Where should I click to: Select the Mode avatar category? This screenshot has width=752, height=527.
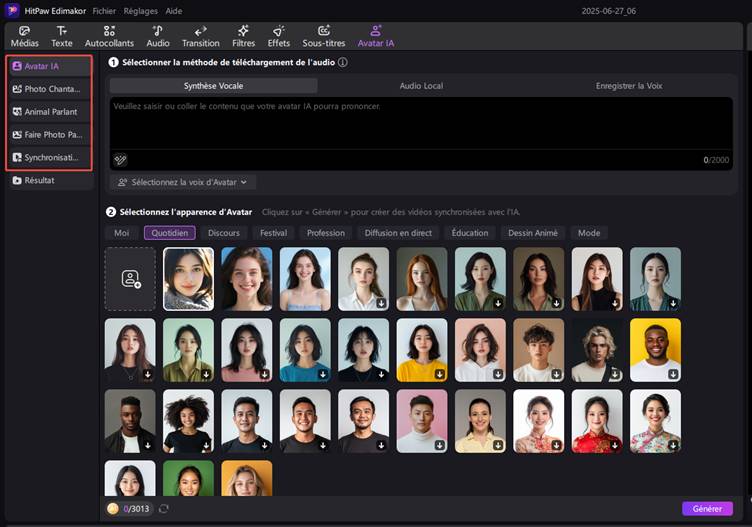click(x=589, y=233)
